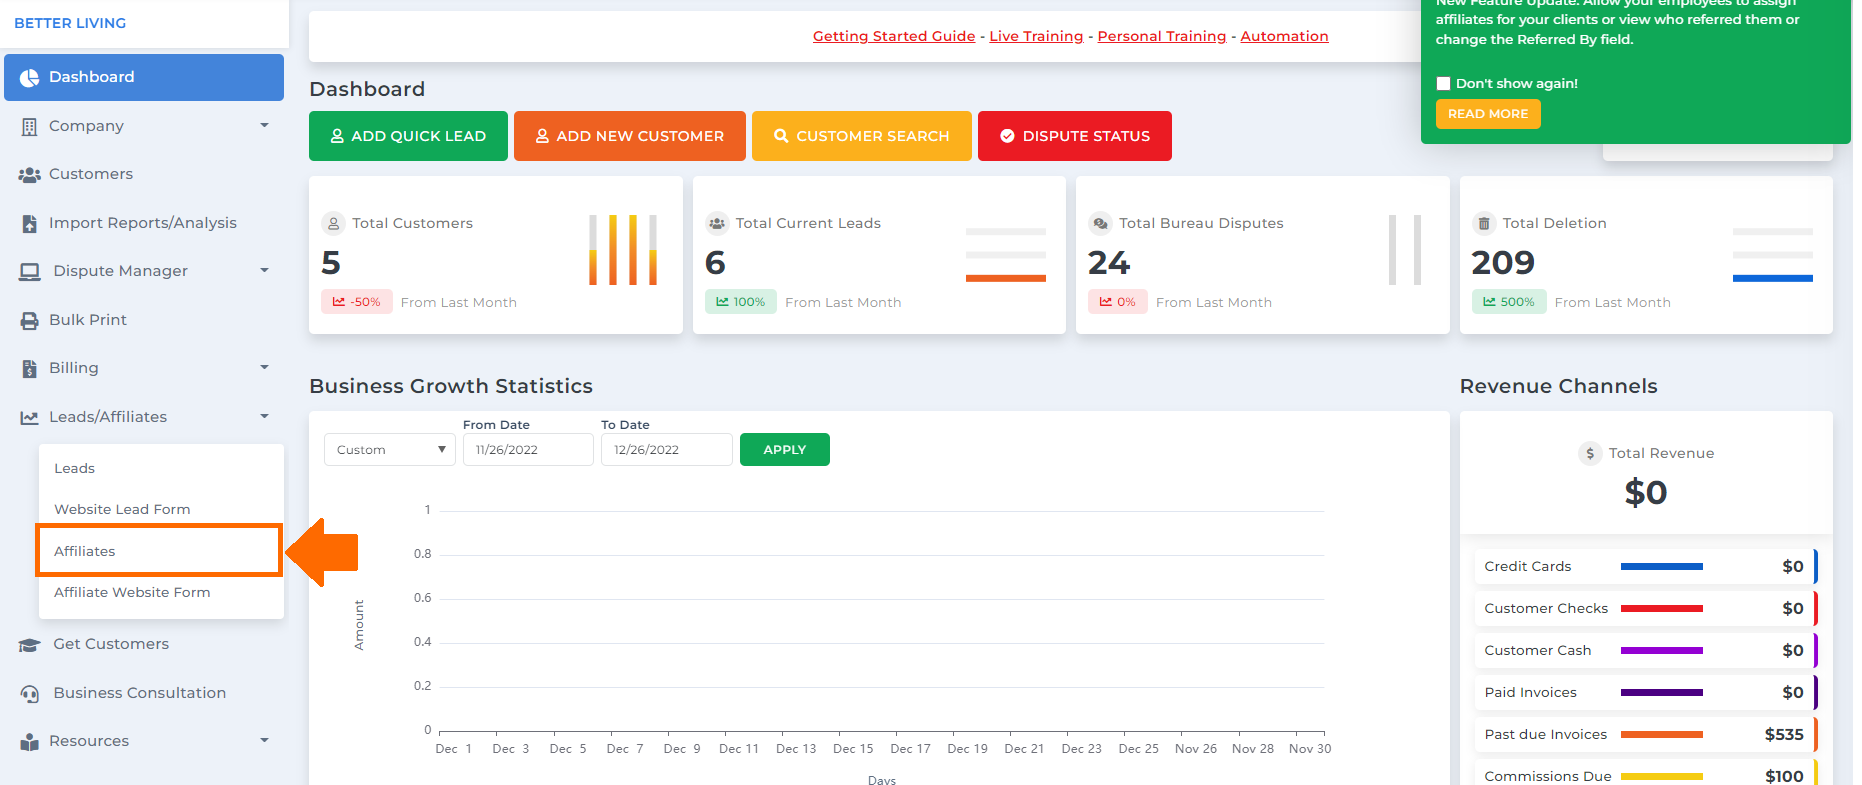Click the From Date input field
Screen dimensions: 1862x785
pyautogui.click(x=528, y=450)
